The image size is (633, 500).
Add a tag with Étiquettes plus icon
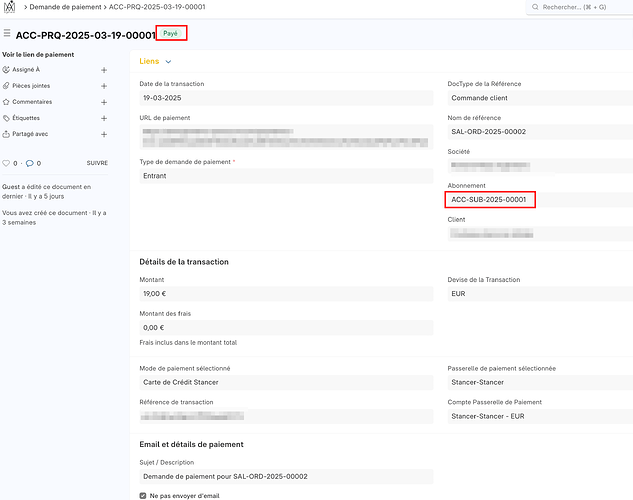104,118
